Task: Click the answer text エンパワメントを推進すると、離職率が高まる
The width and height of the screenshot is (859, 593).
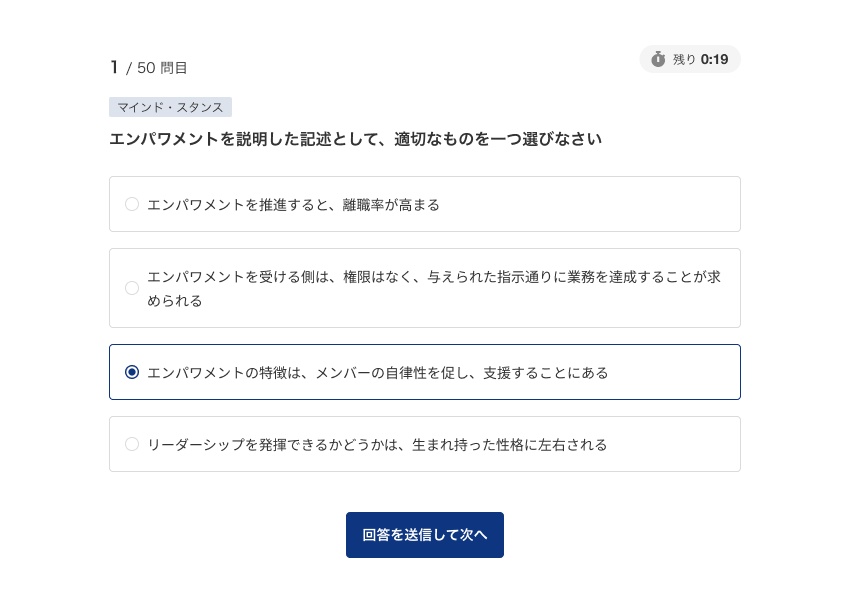Action: tap(293, 204)
